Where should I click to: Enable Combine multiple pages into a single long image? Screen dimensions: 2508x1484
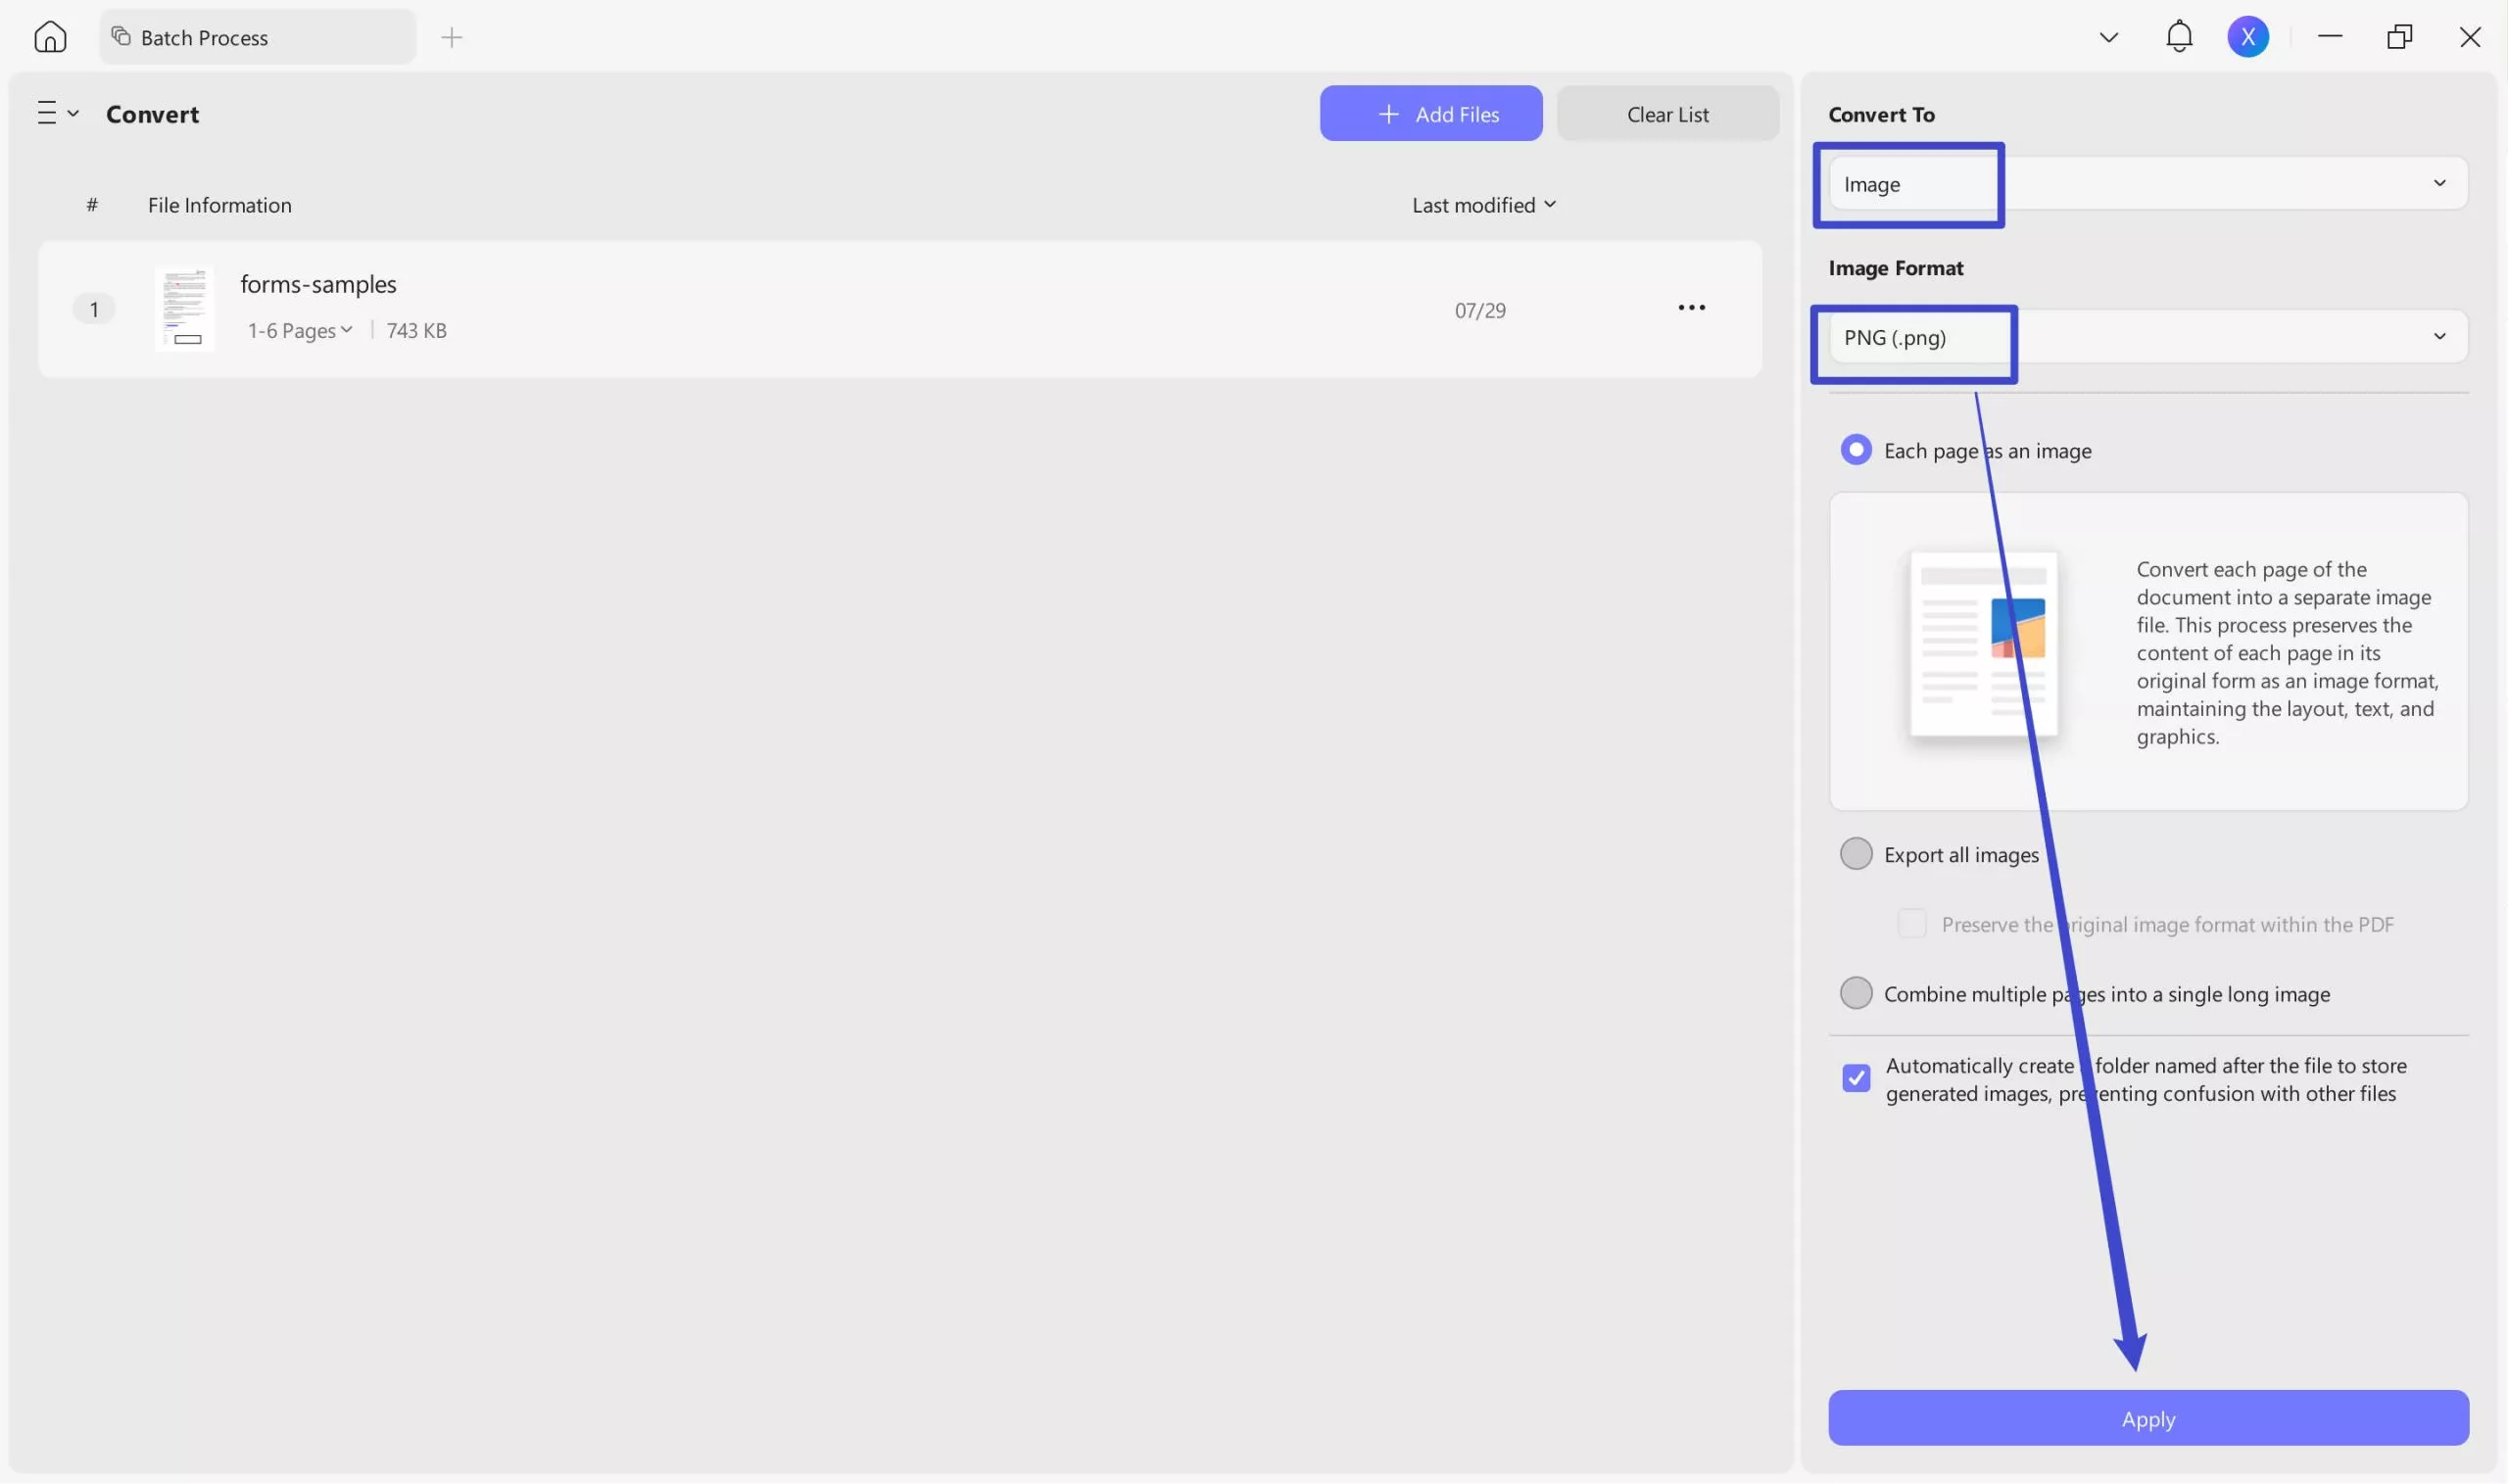tap(1856, 992)
